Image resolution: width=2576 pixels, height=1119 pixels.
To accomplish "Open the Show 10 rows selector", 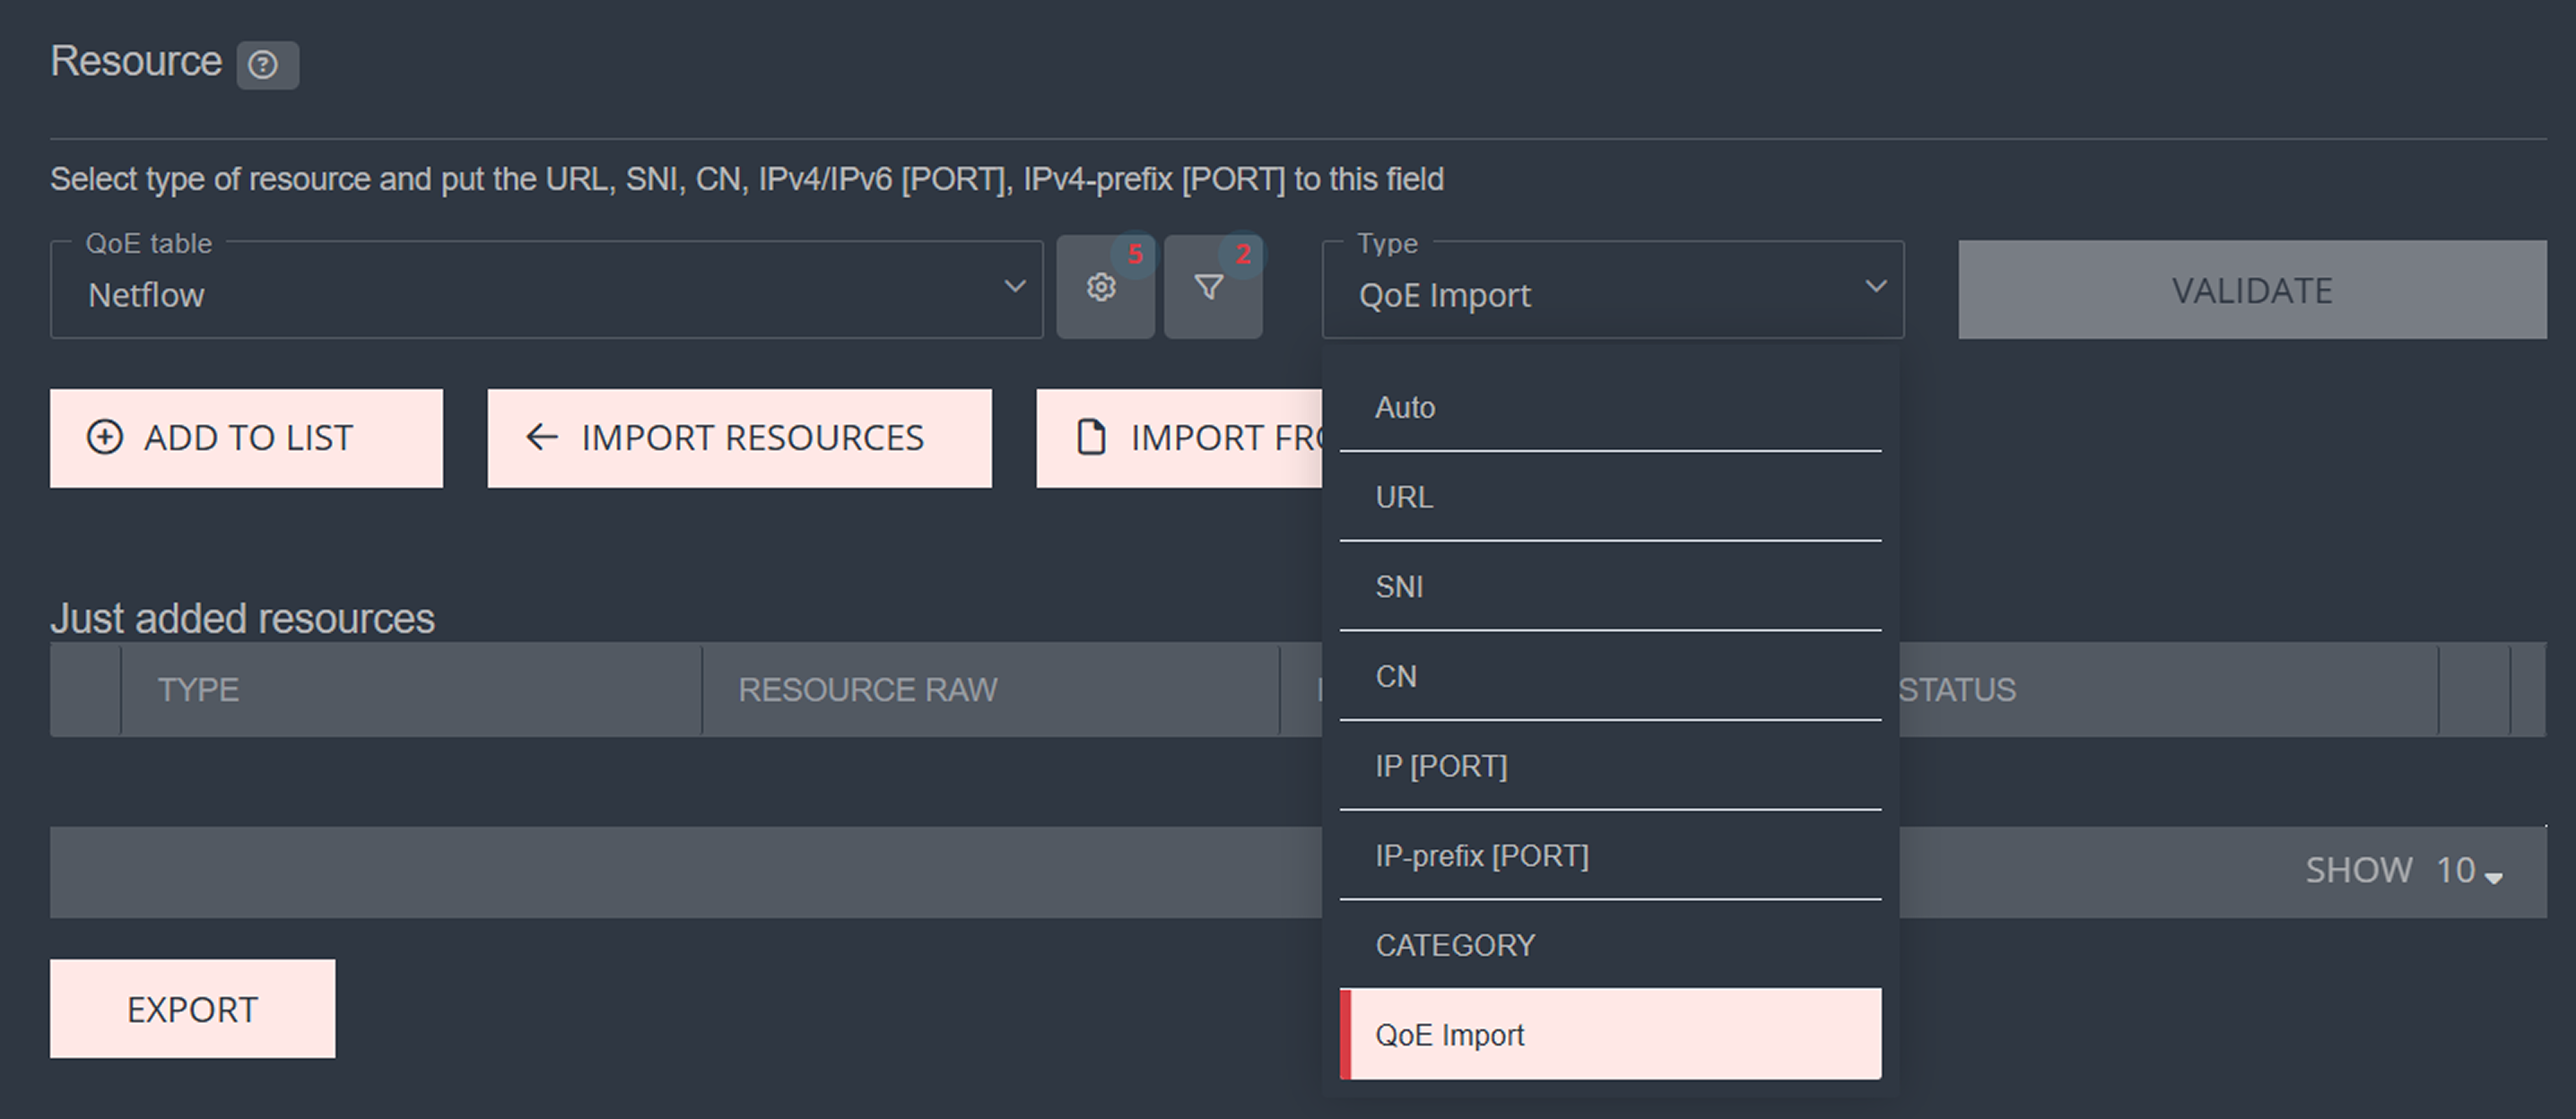I will coord(2468,871).
